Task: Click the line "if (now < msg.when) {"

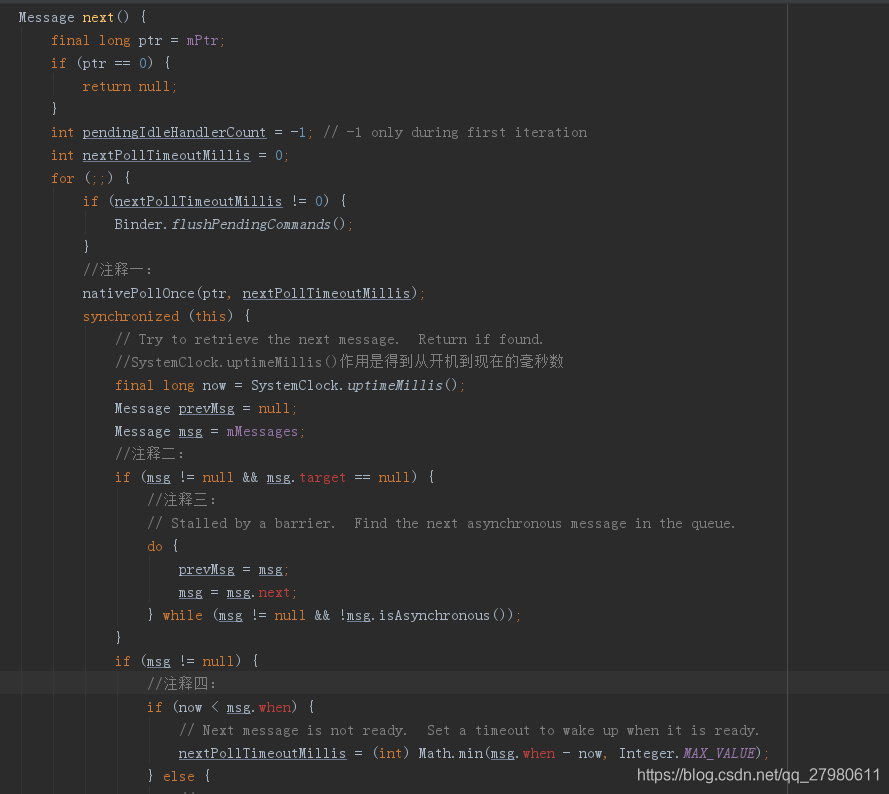Action: [x=231, y=707]
